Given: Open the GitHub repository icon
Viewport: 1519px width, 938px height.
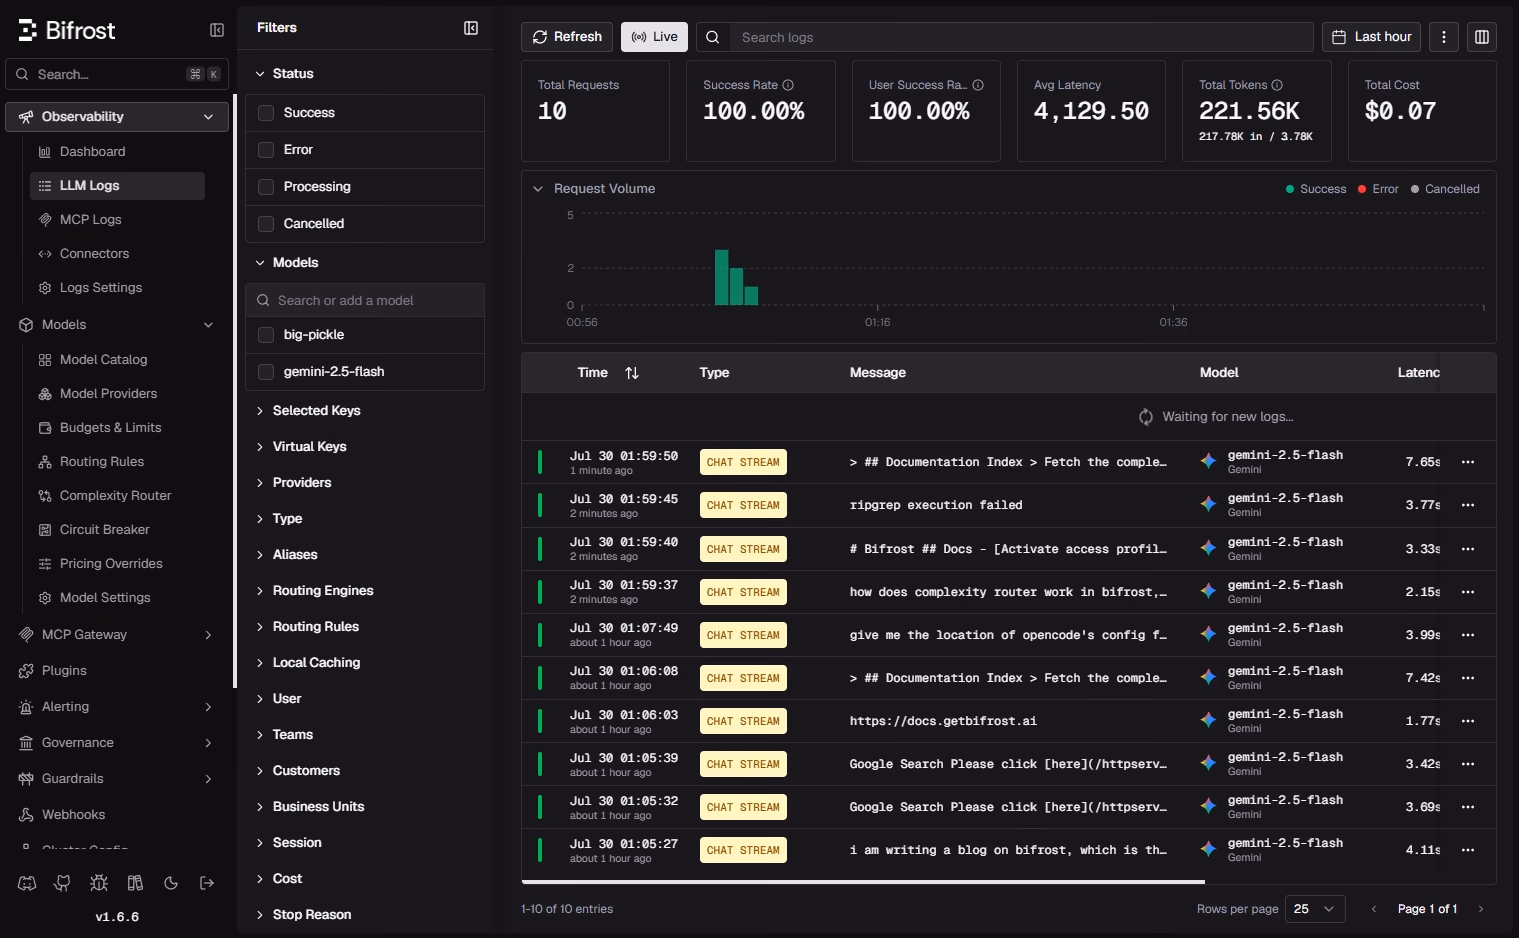Looking at the screenshot, I should coord(63,883).
